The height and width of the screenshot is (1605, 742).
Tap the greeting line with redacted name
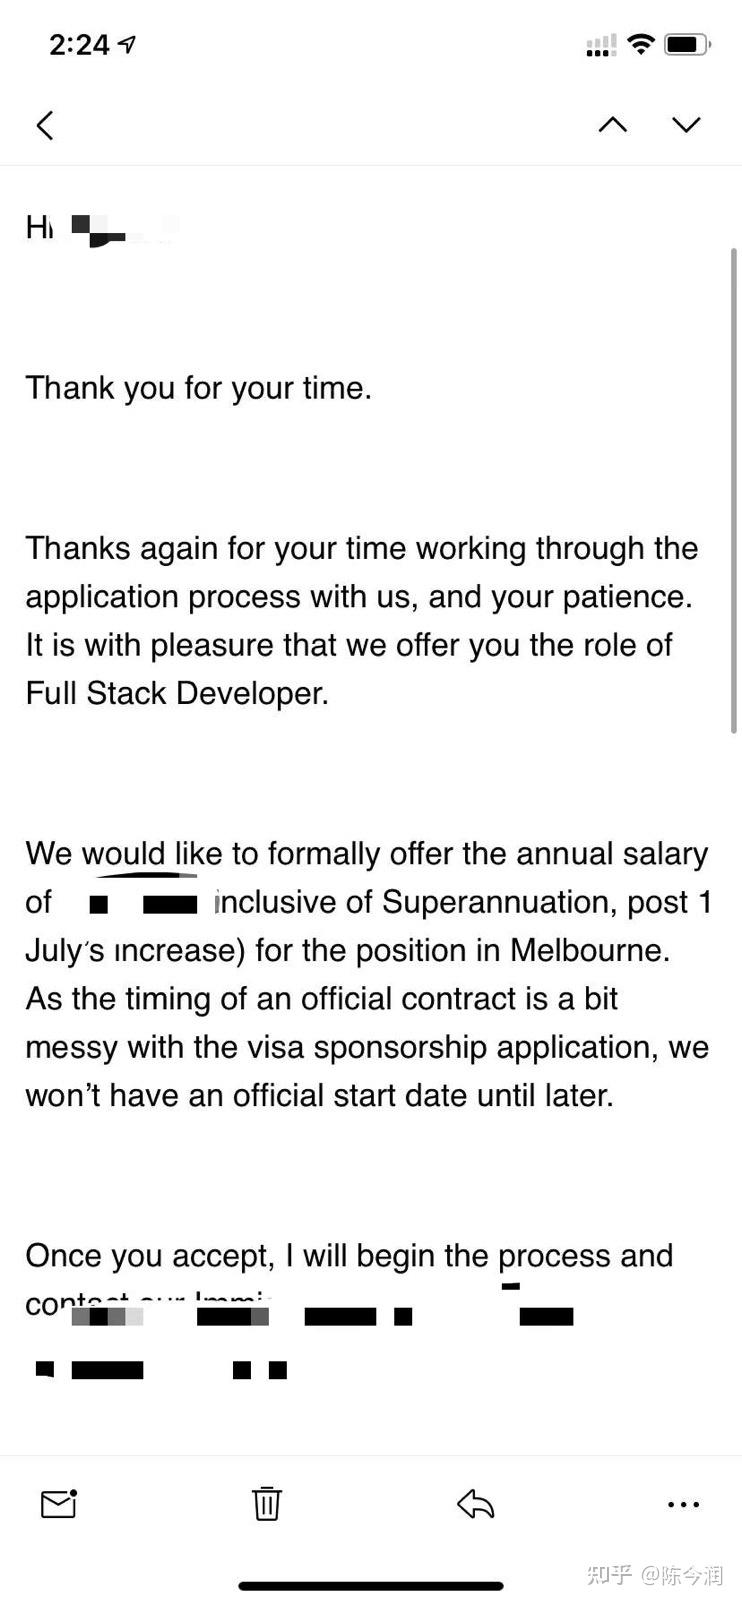100,228
